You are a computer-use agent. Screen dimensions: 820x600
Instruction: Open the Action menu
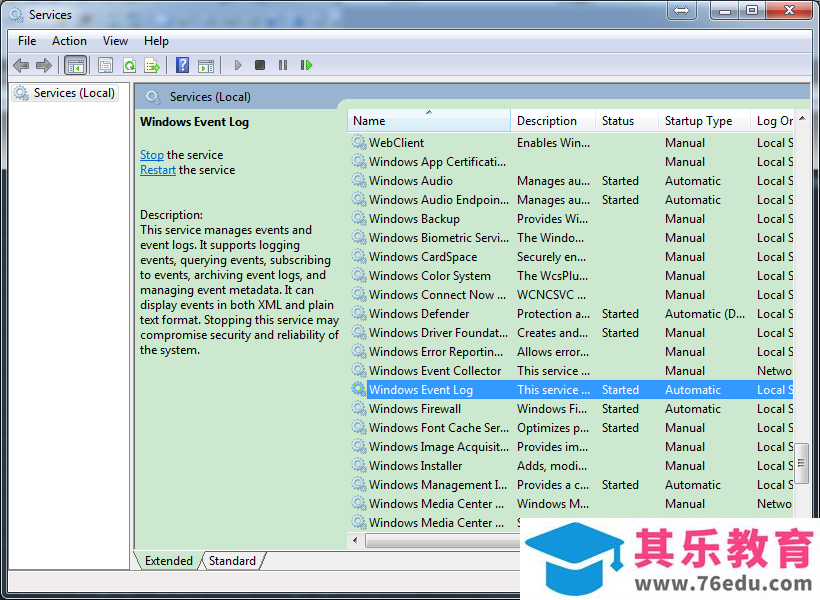[69, 41]
